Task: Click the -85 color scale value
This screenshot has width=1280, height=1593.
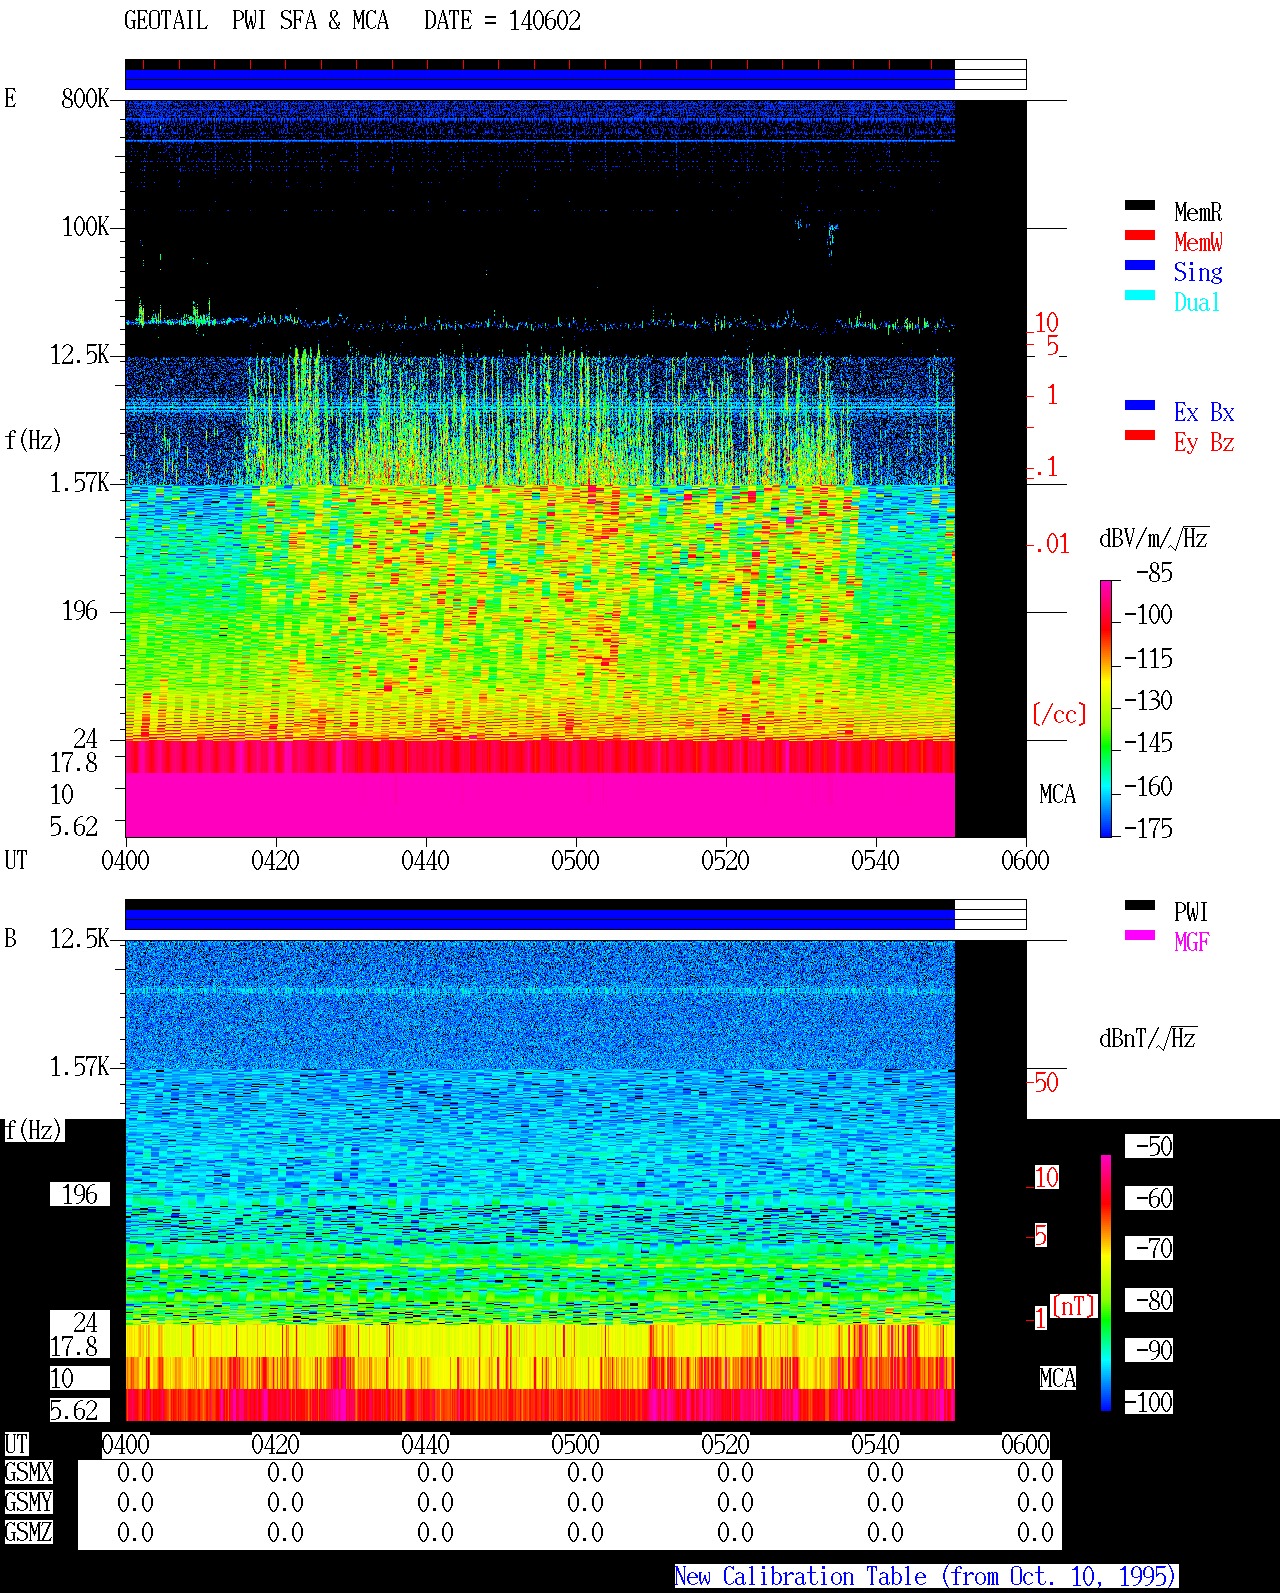Action: point(1155,573)
